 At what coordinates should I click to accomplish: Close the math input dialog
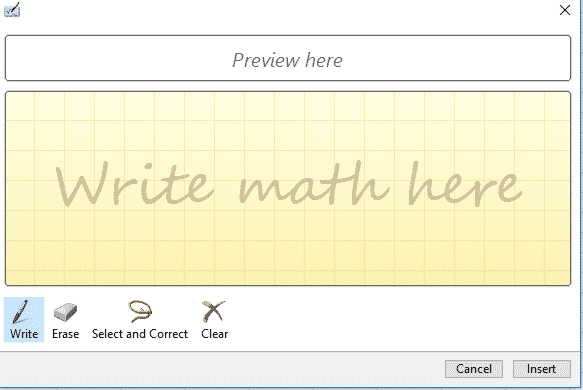click(565, 10)
